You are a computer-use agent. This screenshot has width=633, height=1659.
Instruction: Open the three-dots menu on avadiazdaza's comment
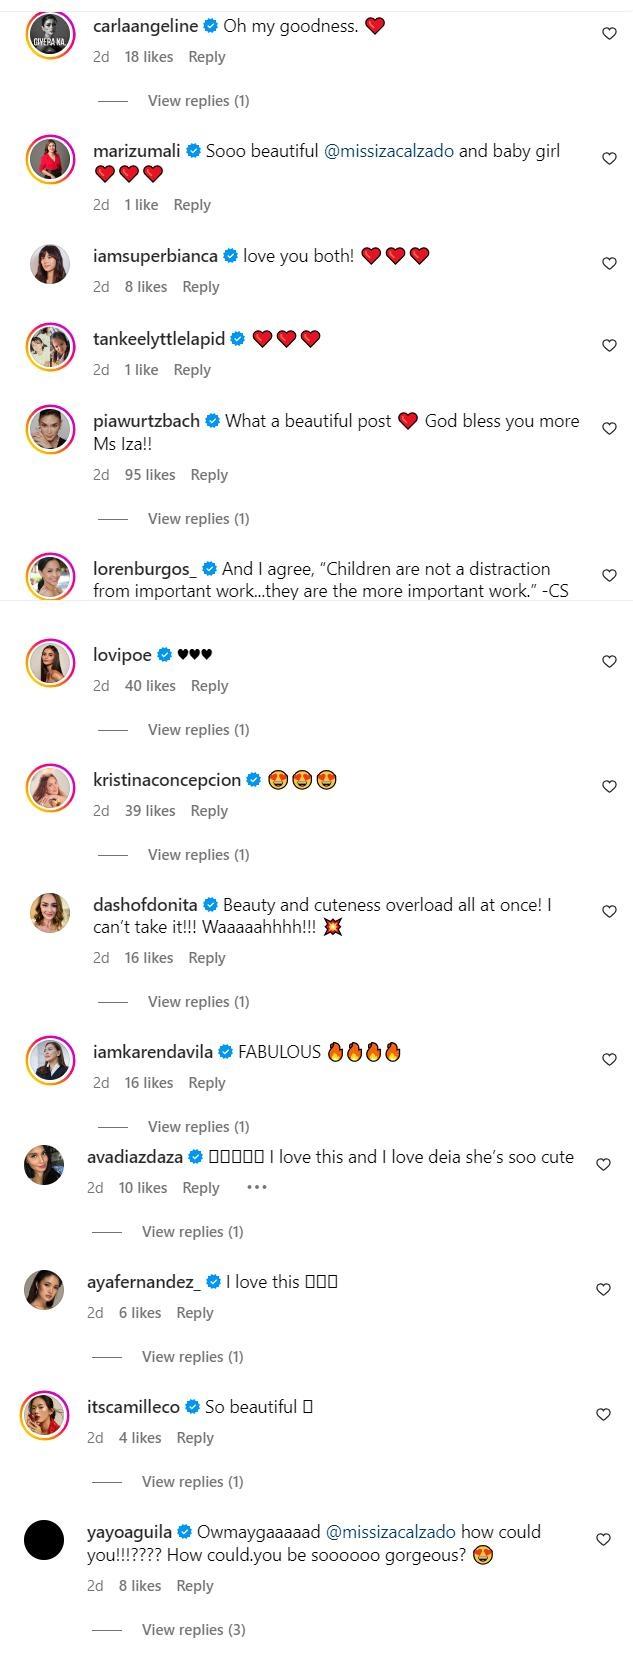[257, 1187]
